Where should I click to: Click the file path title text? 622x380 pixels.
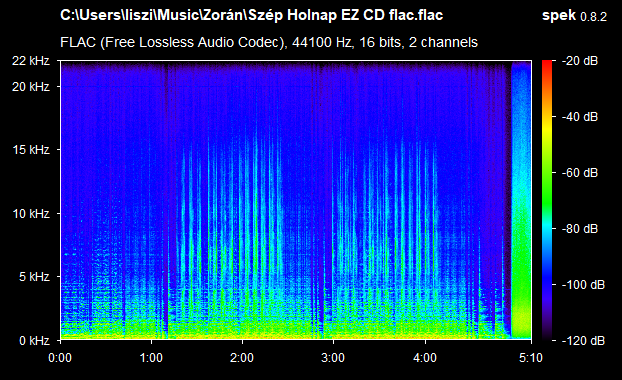pos(251,15)
